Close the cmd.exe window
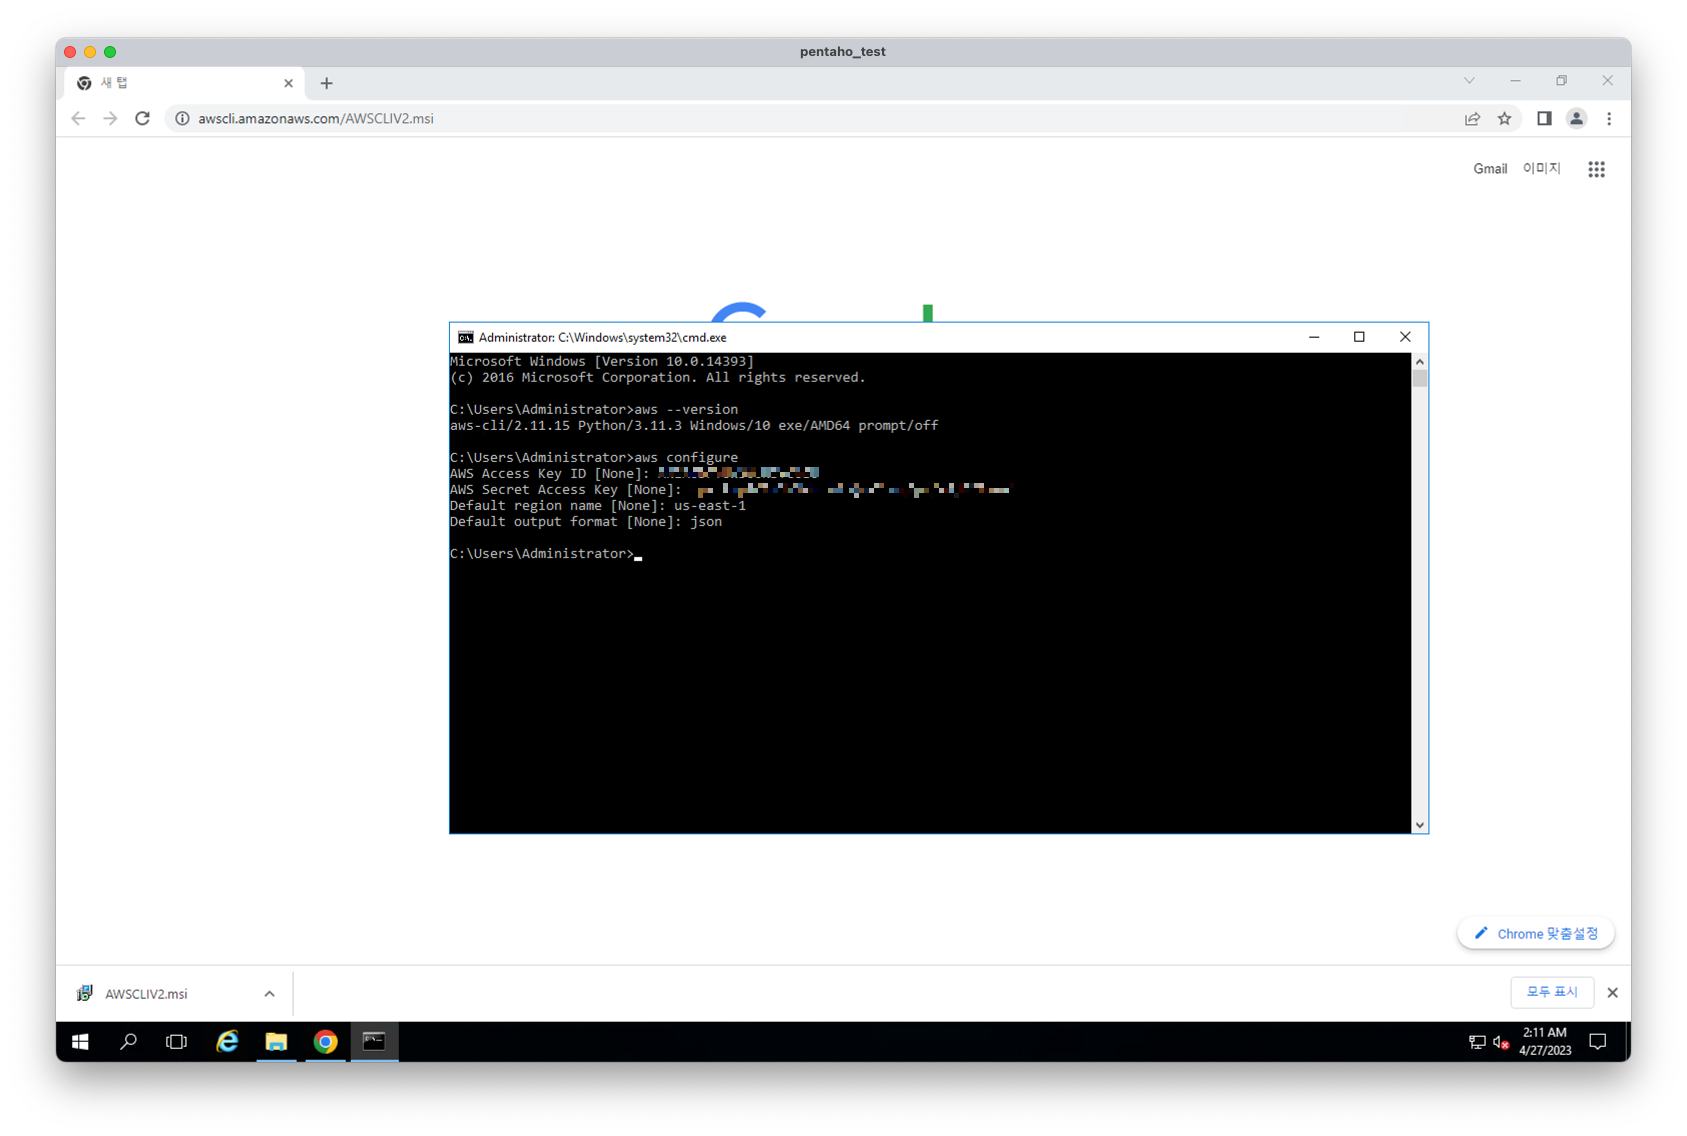Image resolution: width=1687 pixels, height=1136 pixels. pyautogui.click(x=1405, y=338)
